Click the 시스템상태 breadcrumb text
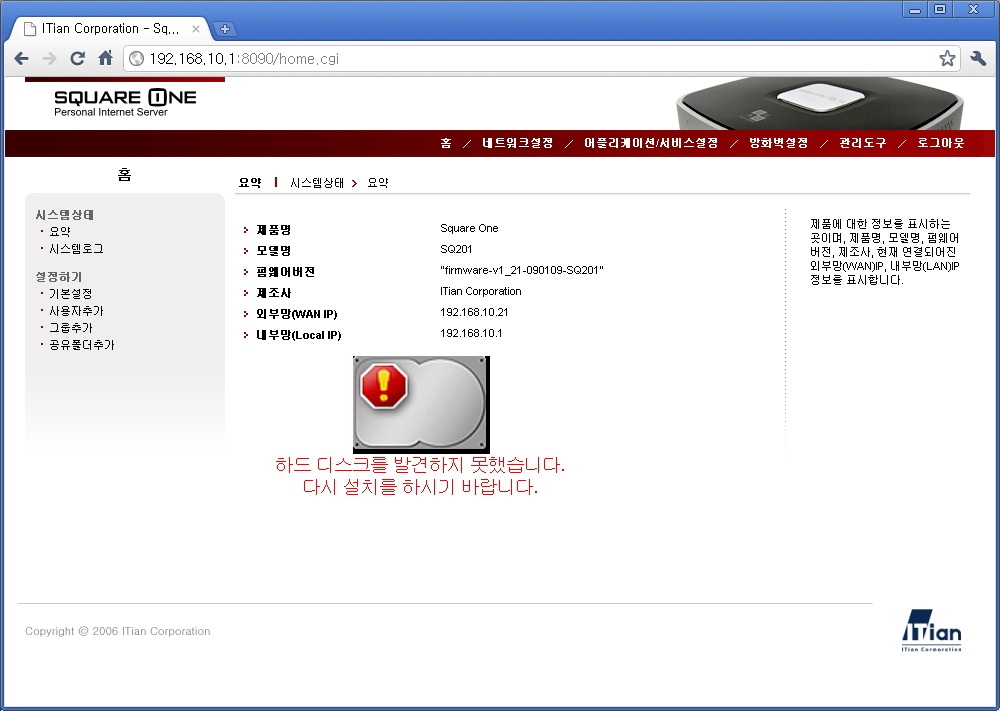The image size is (1000, 711). (316, 183)
